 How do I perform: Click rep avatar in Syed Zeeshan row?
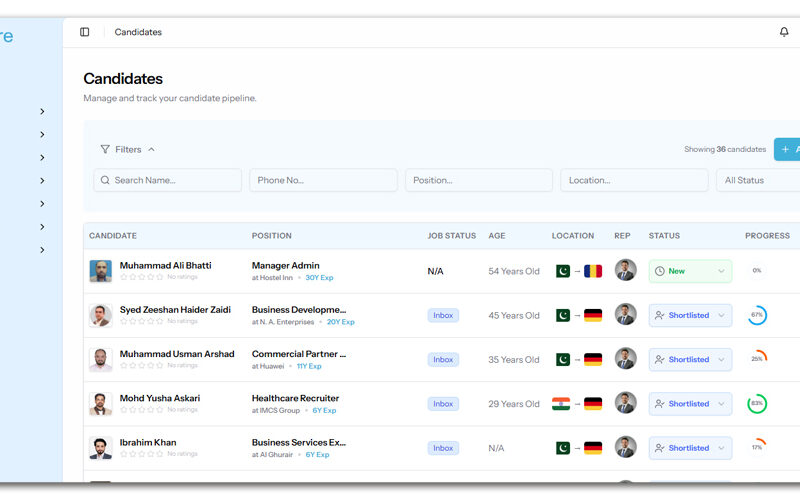625,315
